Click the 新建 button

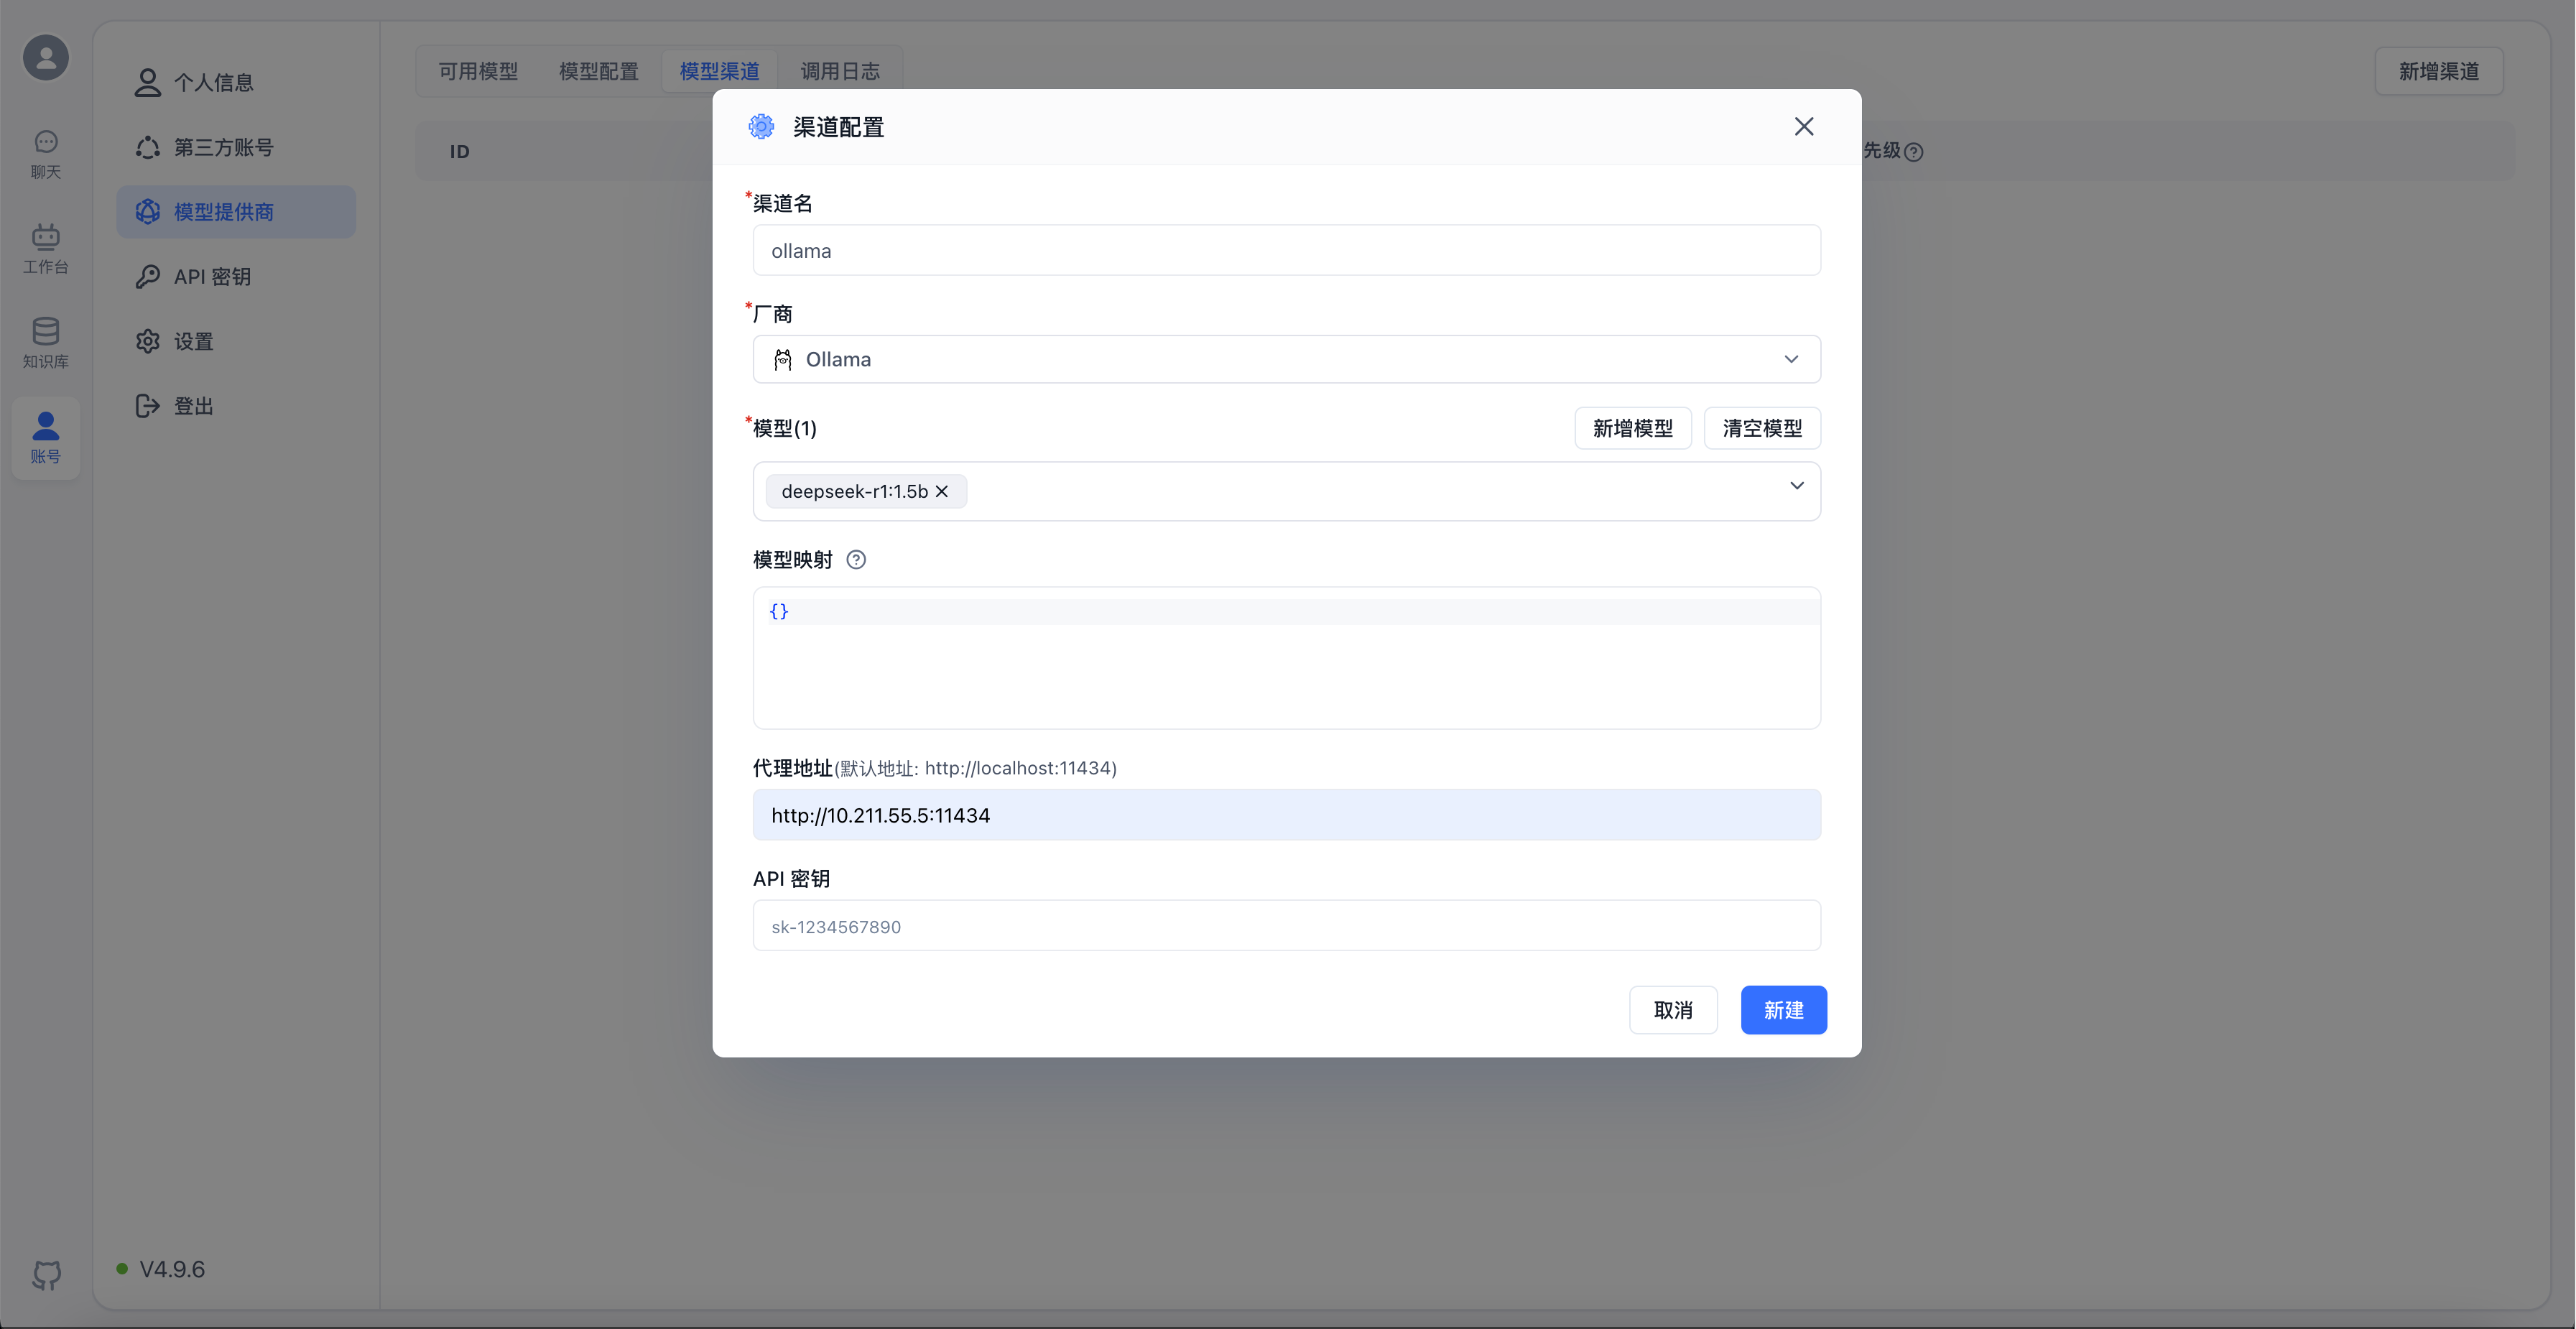click(1783, 1010)
